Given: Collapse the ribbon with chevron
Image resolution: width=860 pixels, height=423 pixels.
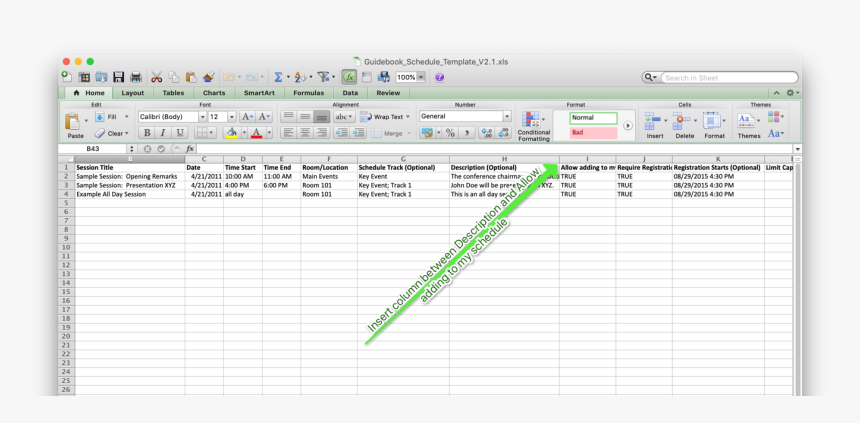Looking at the screenshot, I should pos(777,93).
